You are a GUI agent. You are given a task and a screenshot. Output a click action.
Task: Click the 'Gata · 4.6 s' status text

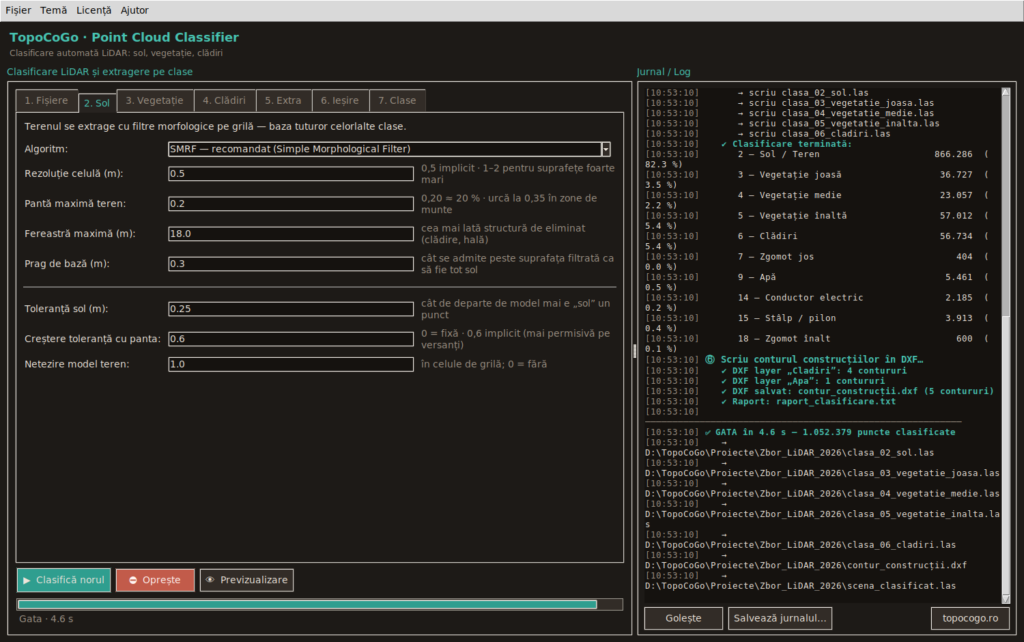[46, 619]
